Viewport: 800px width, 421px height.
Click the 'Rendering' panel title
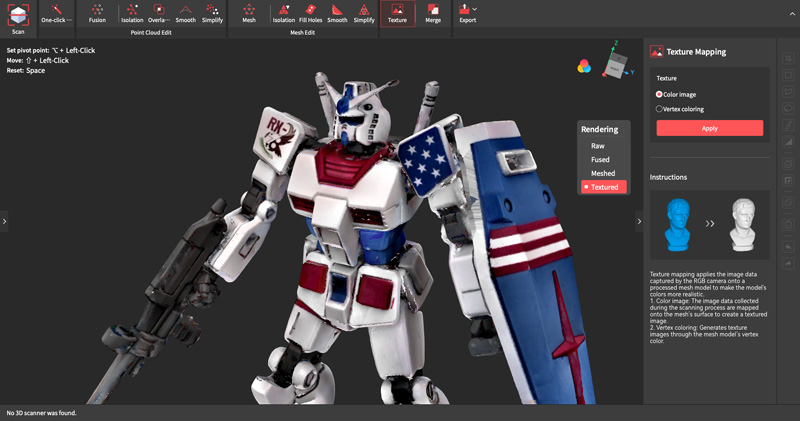pyautogui.click(x=599, y=129)
